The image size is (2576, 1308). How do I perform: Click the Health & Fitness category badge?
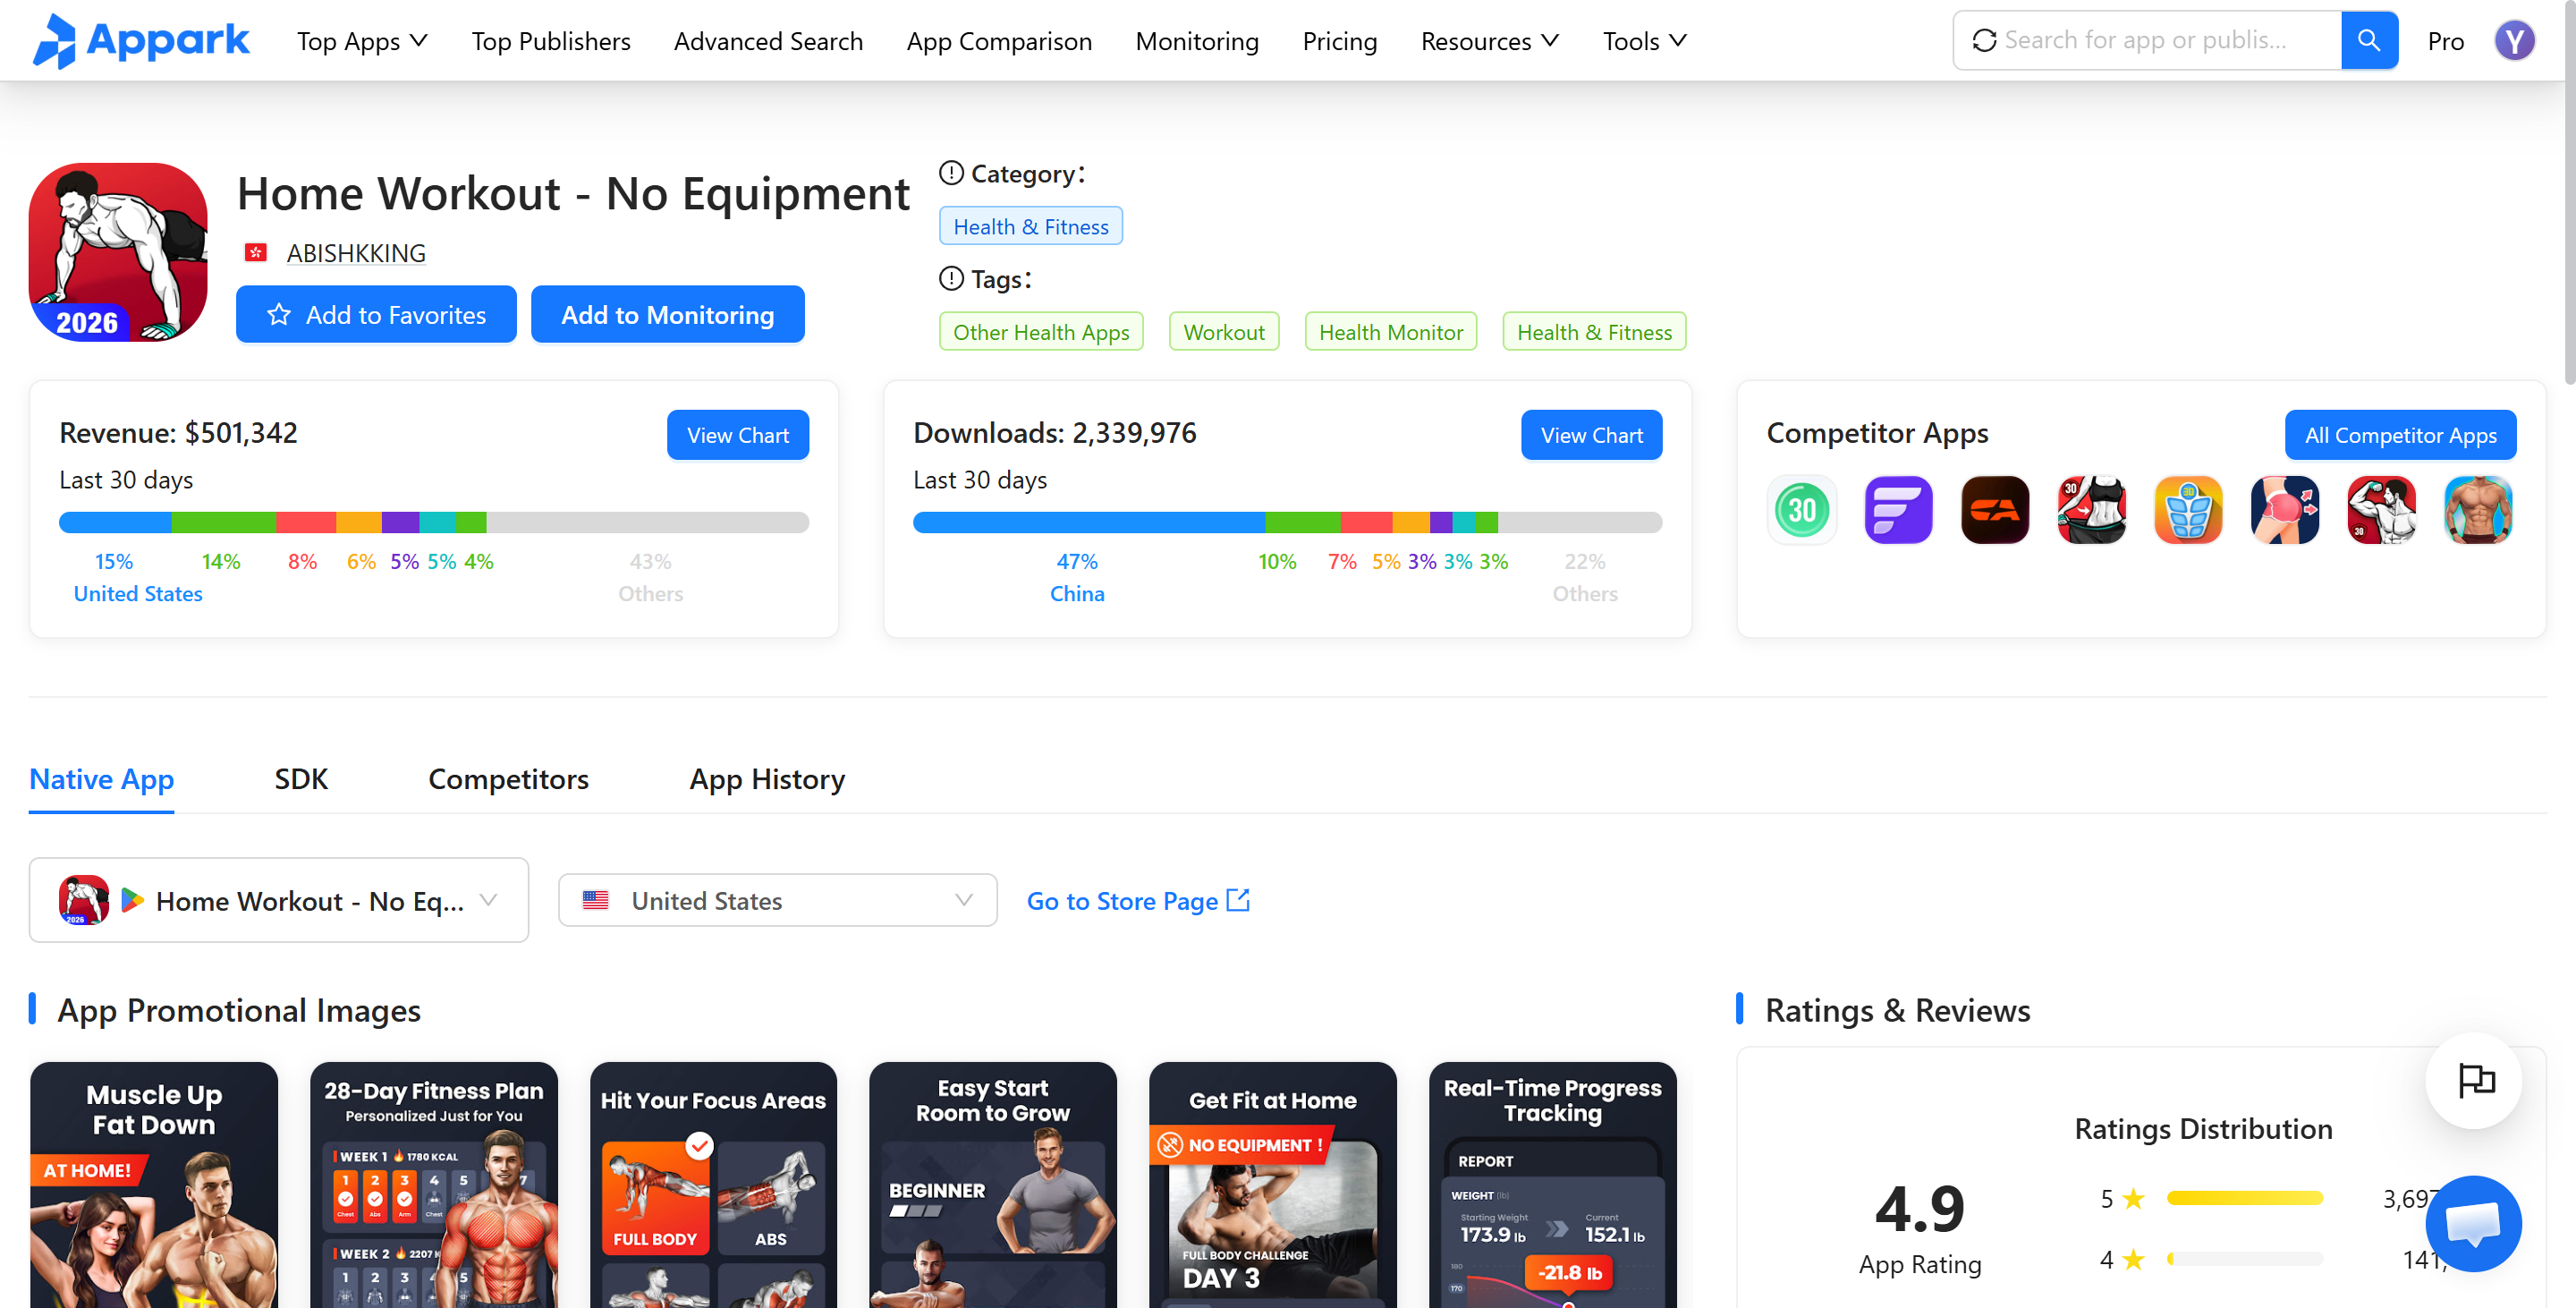(x=1030, y=226)
